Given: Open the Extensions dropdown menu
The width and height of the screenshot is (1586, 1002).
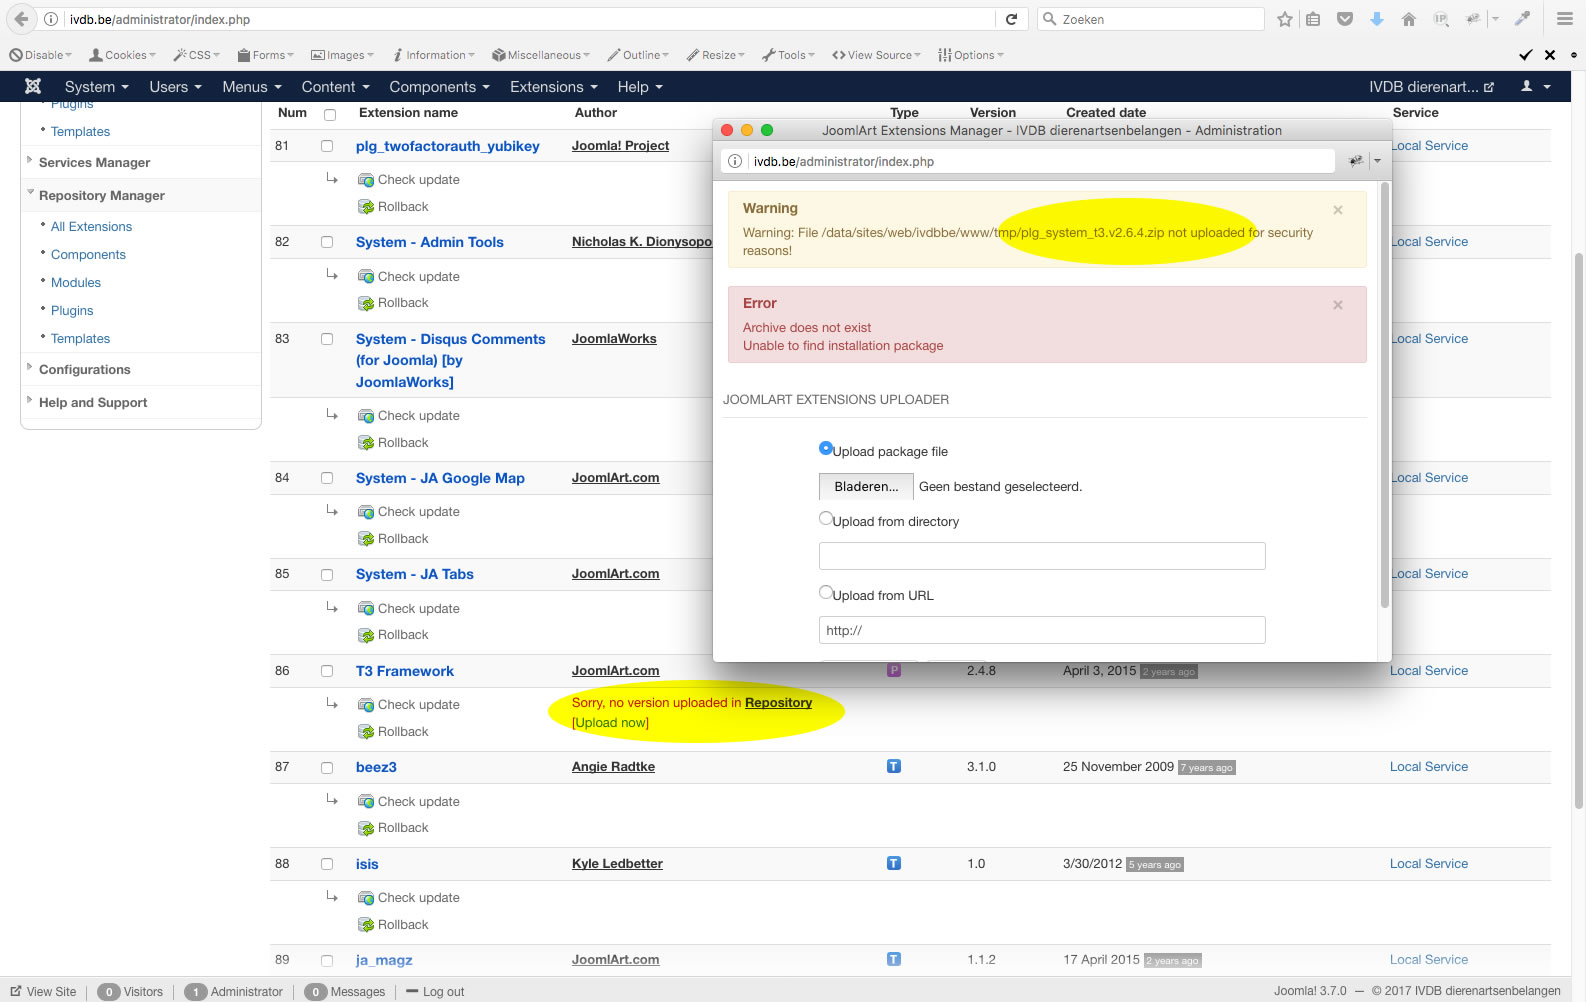Looking at the screenshot, I should tap(553, 87).
